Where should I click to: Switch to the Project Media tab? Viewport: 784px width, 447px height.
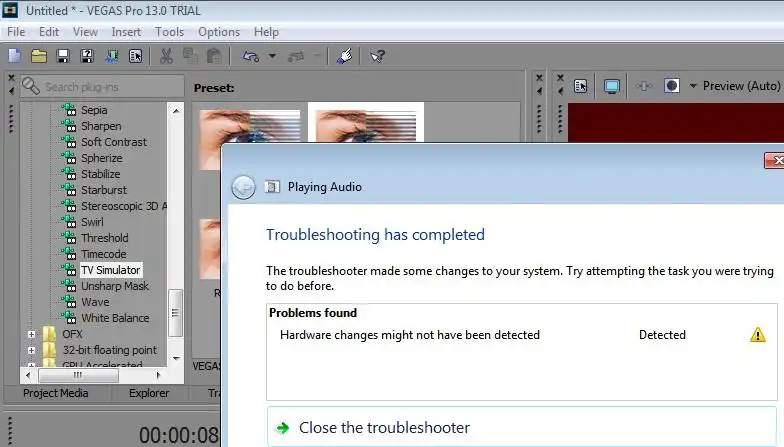tap(56, 393)
